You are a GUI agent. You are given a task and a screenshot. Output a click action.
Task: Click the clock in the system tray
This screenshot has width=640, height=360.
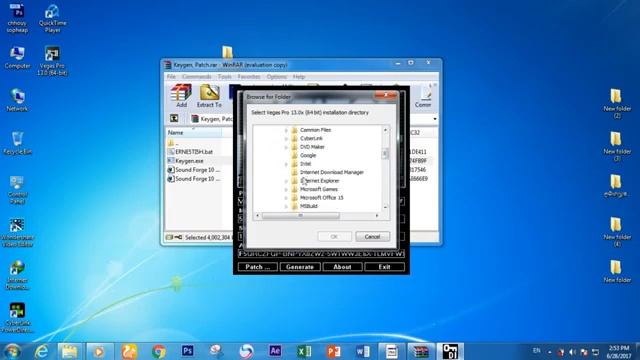click(x=619, y=352)
